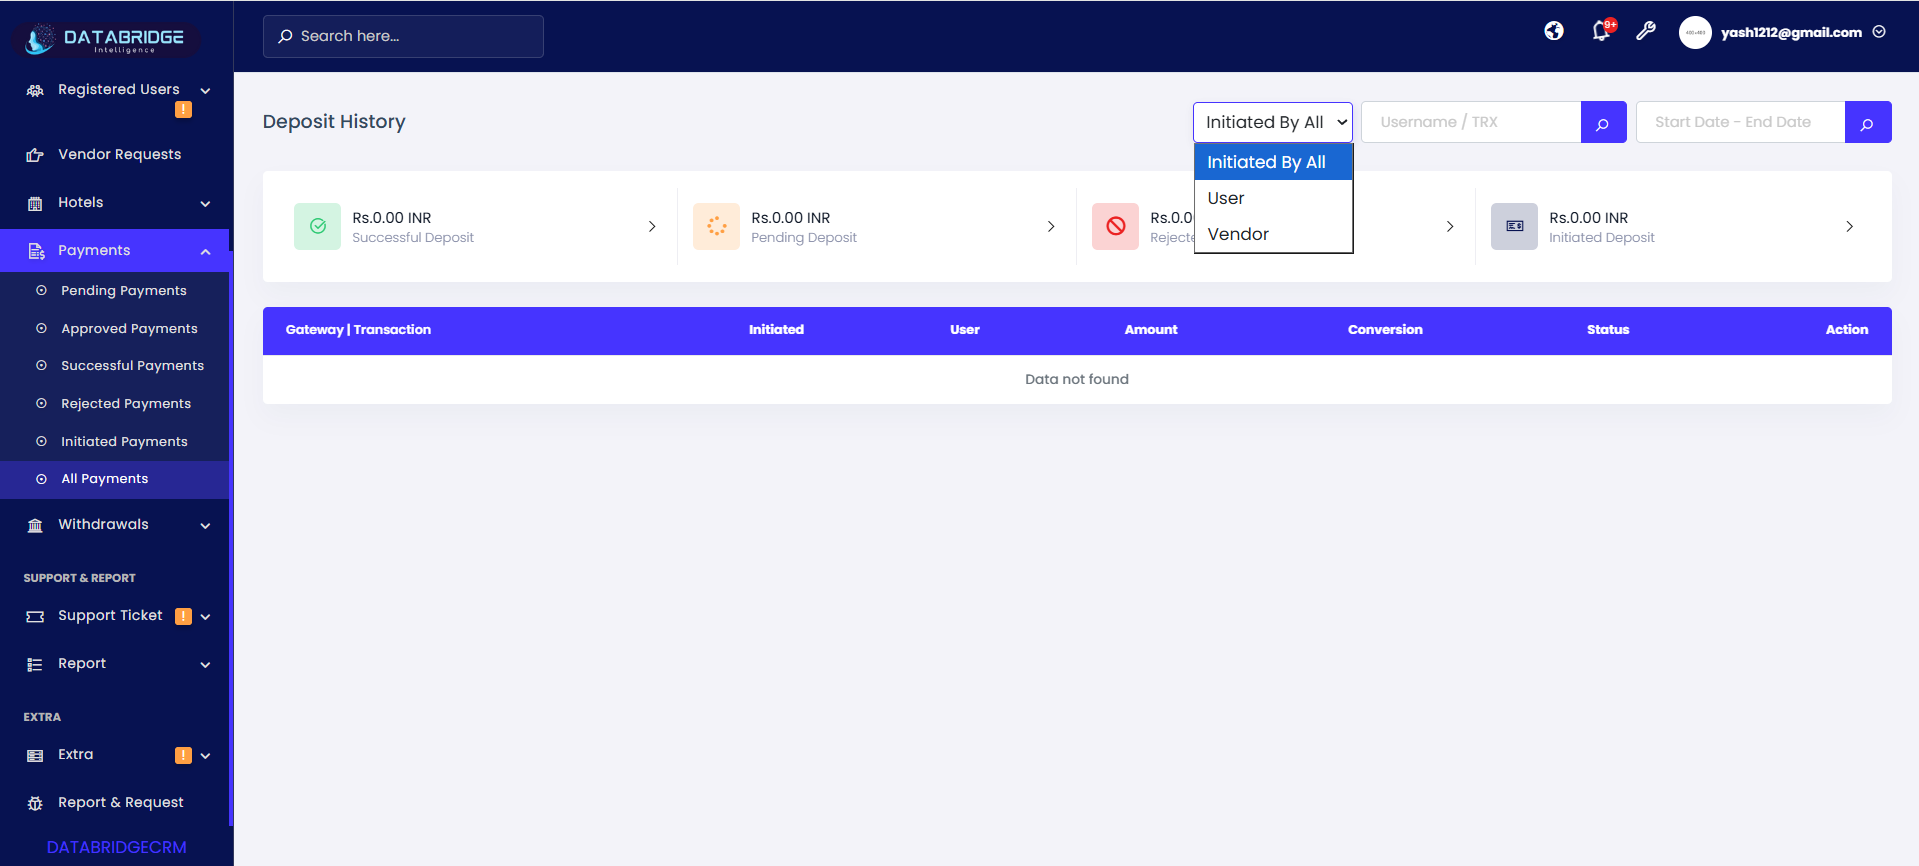The height and width of the screenshot is (866, 1919).
Task: Click the Withdrawals bank icon
Action: (35, 525)
